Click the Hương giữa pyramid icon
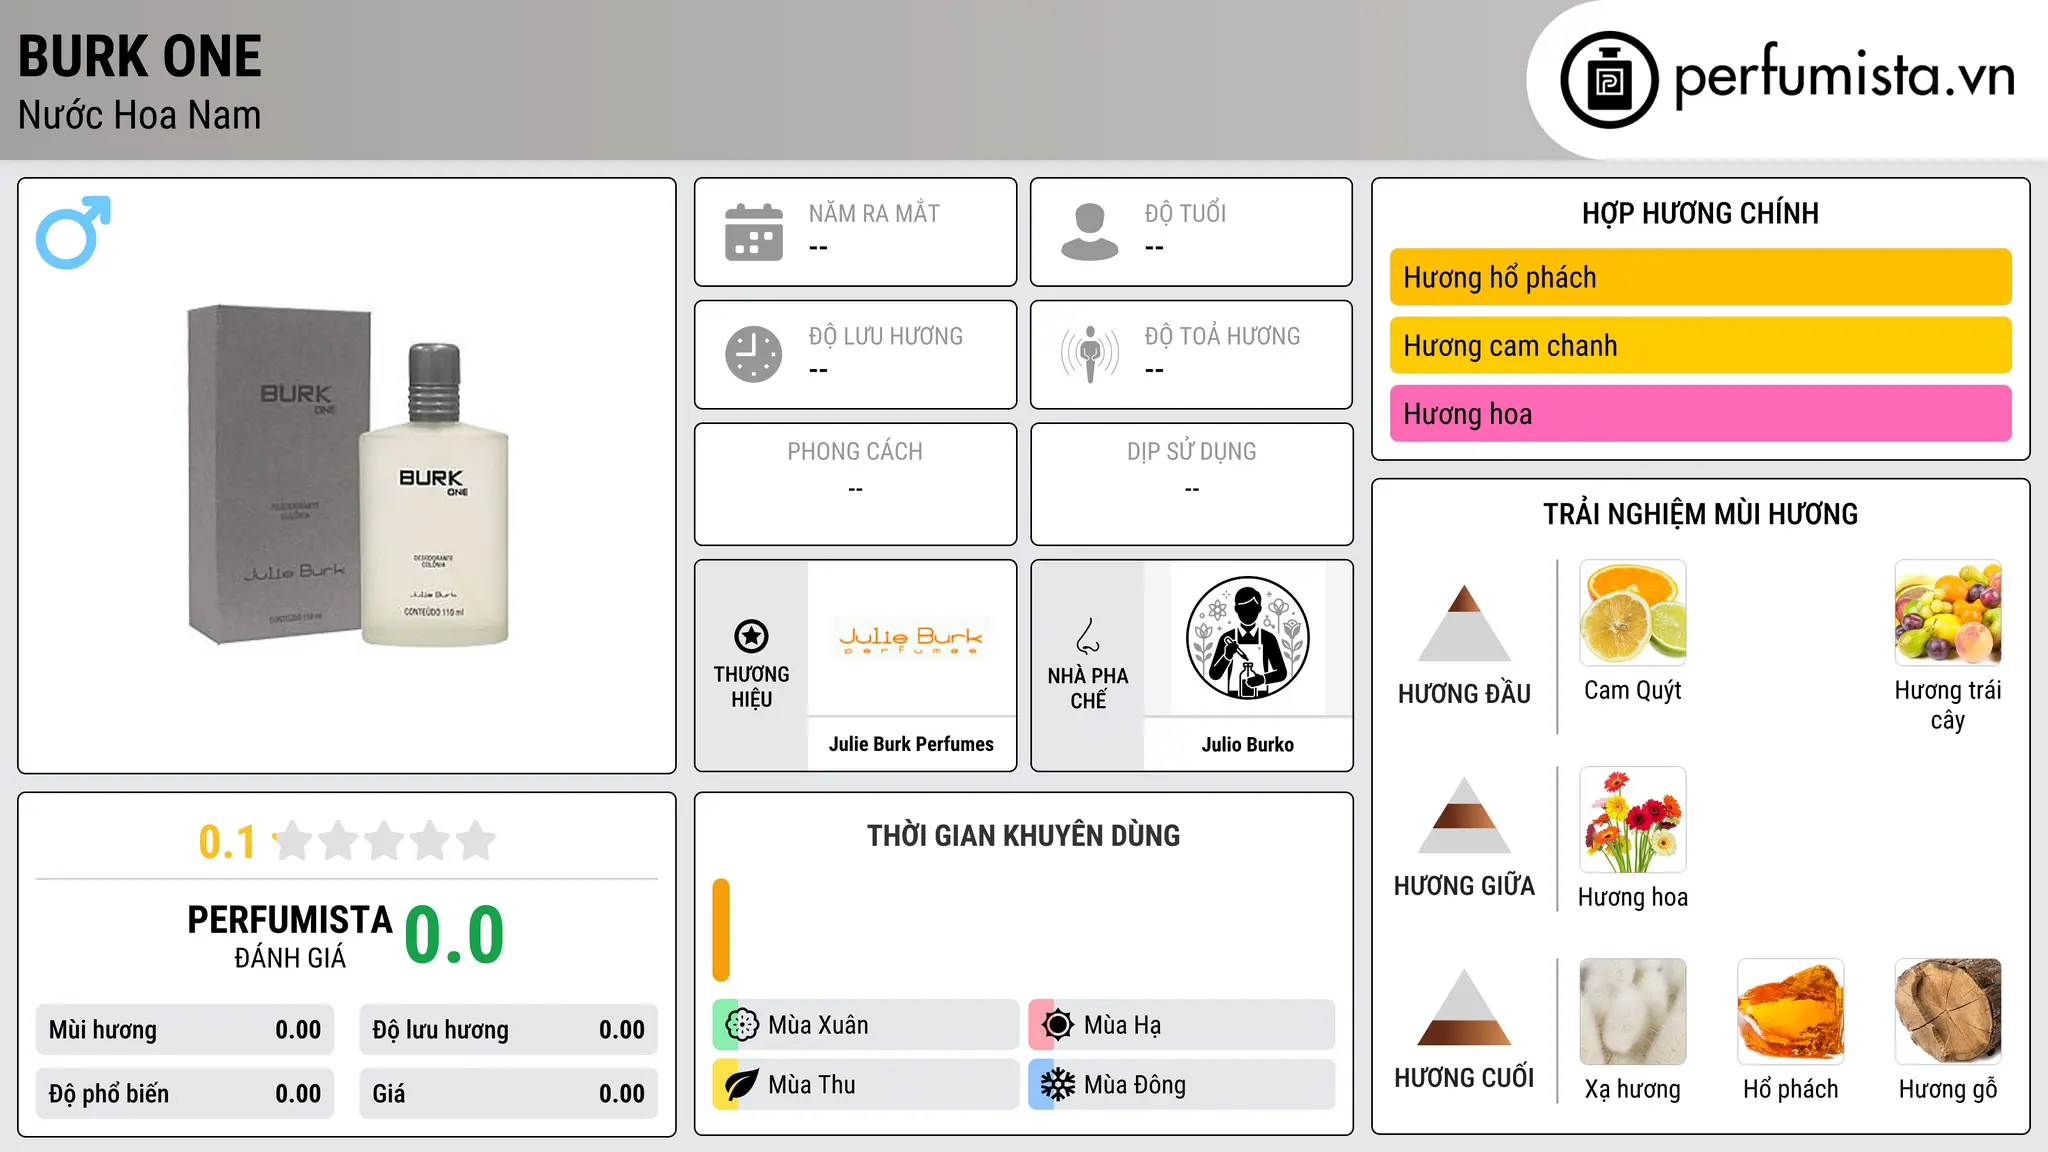The width and height of the screenshot is (2048, 1152). [1464, 815]
